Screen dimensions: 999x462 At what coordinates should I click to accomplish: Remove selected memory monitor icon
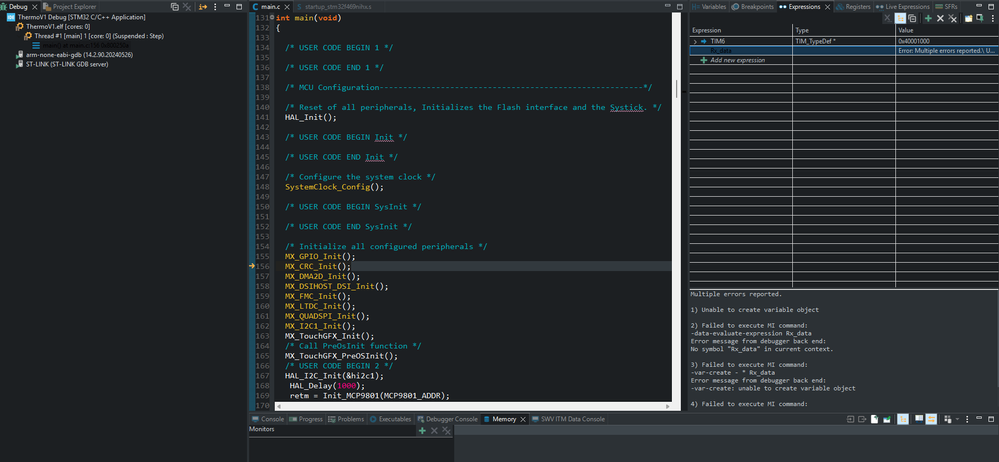tap(435, 431)
